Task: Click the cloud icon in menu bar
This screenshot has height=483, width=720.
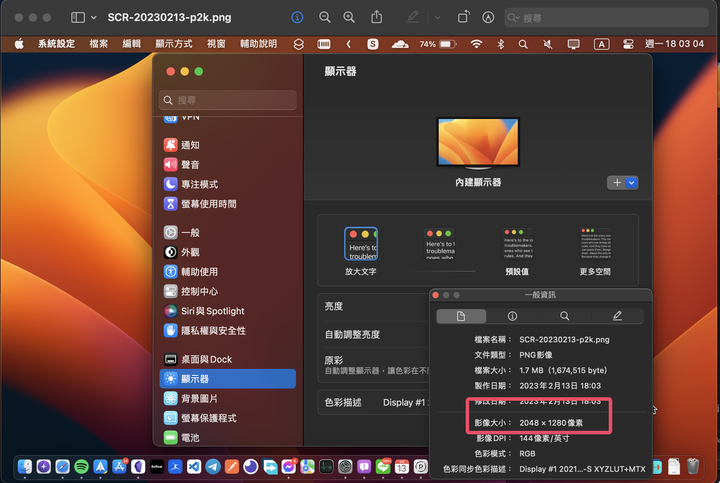Action: pyautogui.click(x=400, y=44)
